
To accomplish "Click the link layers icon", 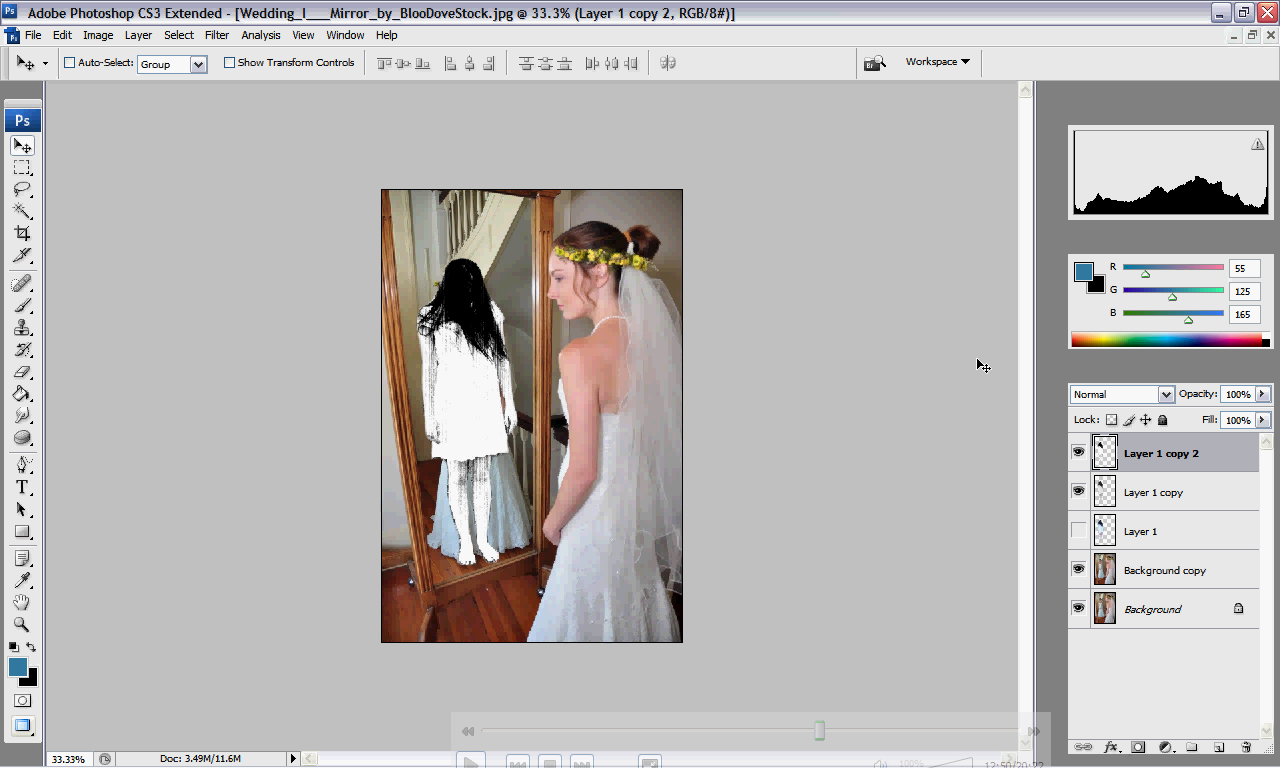I will [x=1083, y=747].
